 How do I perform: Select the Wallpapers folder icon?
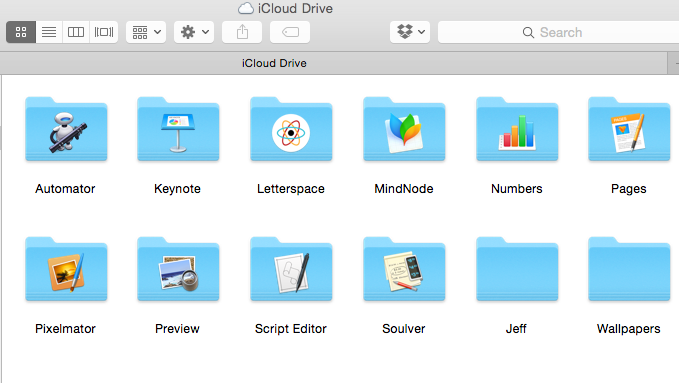[x=629, y=269]
